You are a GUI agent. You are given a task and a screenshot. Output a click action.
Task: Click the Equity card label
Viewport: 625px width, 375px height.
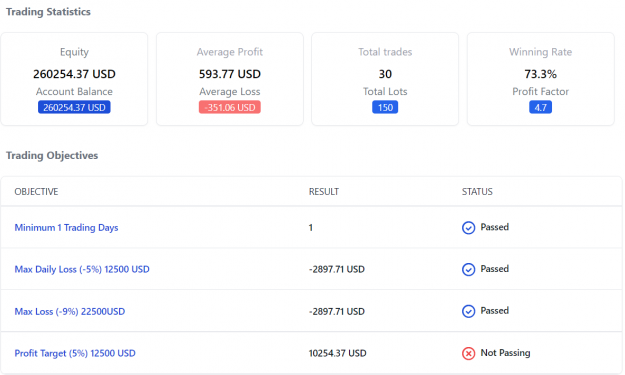click(74, 52)
